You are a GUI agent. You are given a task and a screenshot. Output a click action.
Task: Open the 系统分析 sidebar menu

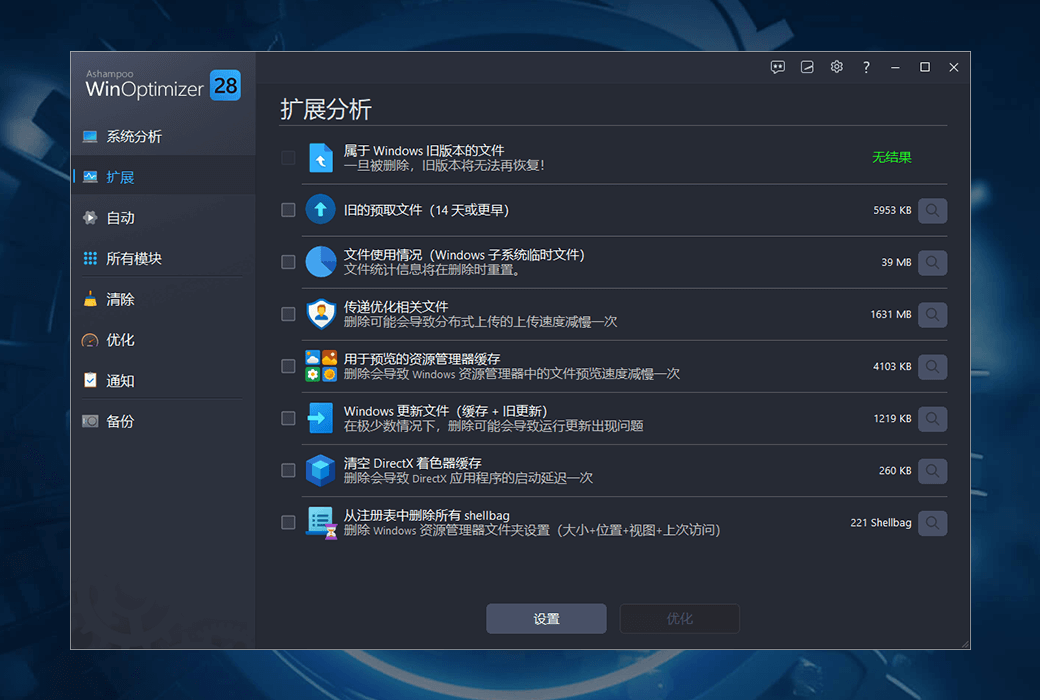(163, 137)
